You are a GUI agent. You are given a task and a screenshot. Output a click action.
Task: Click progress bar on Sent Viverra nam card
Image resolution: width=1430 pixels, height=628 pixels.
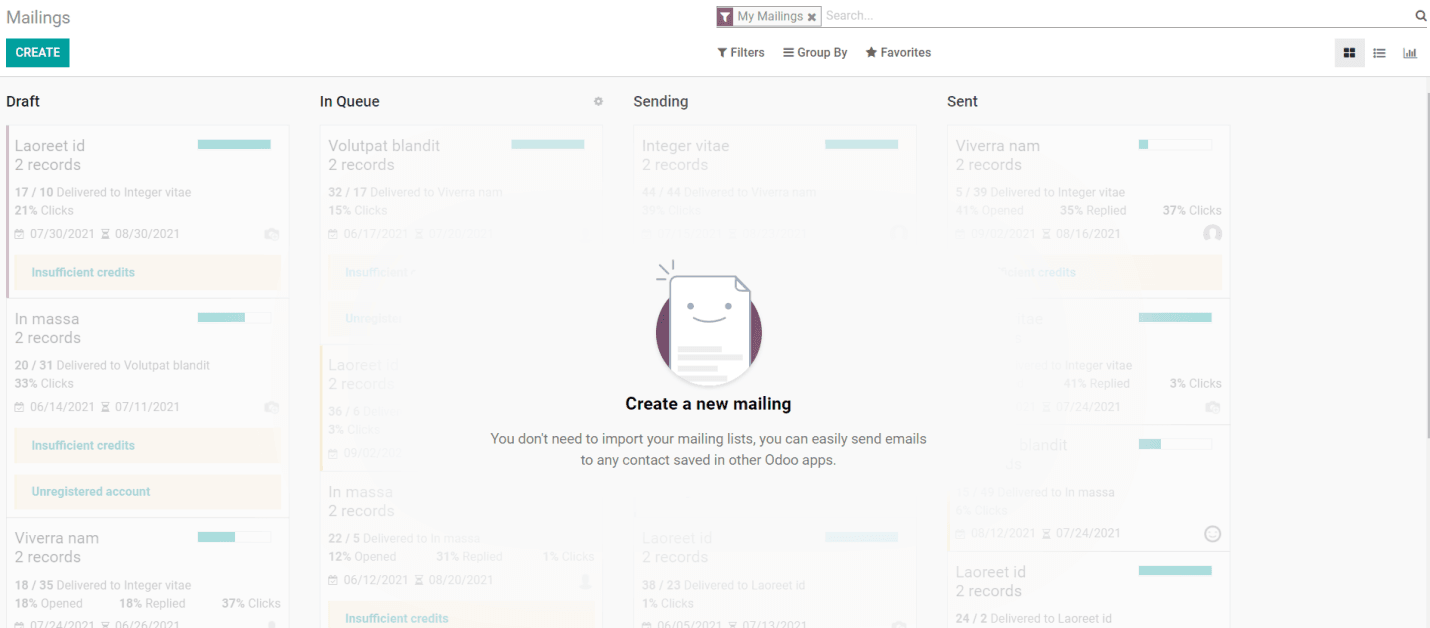(1175, 145)
